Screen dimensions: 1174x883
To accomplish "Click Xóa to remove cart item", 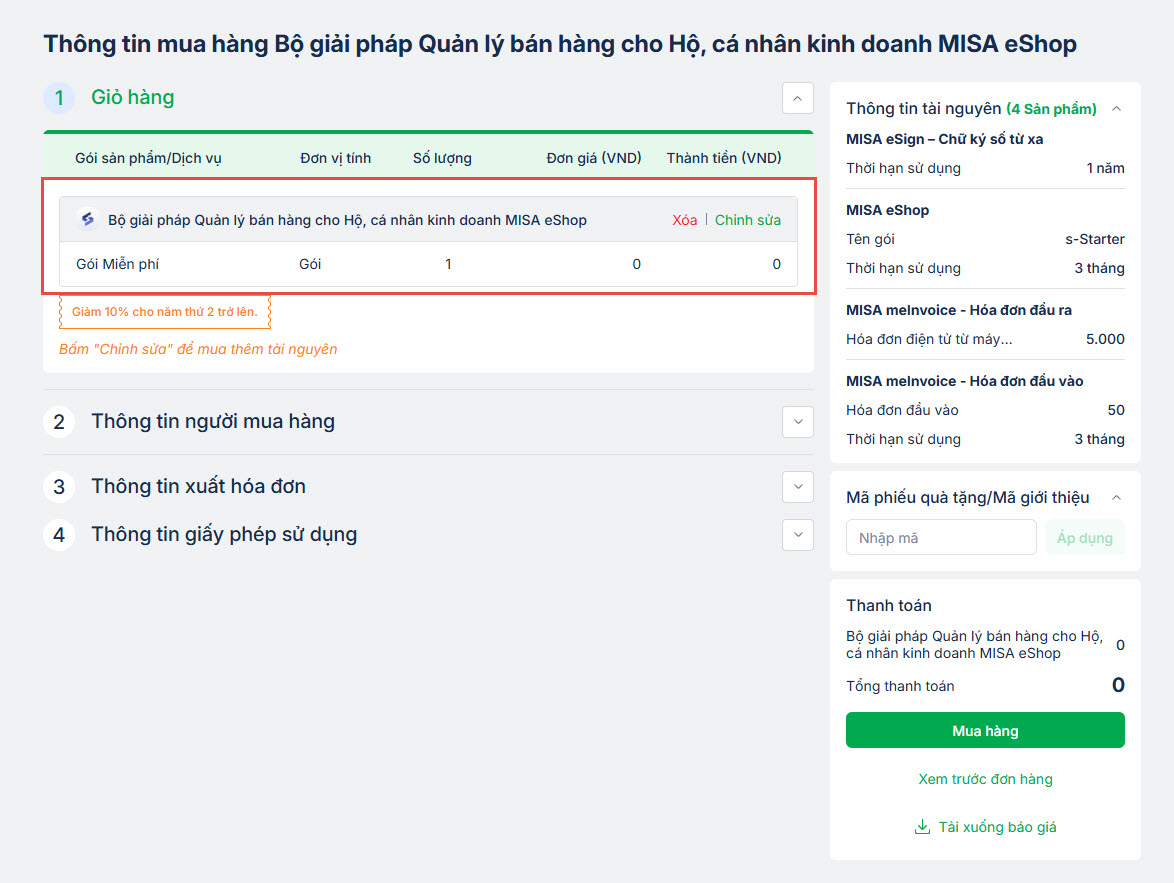I will [x=684, y=220].
